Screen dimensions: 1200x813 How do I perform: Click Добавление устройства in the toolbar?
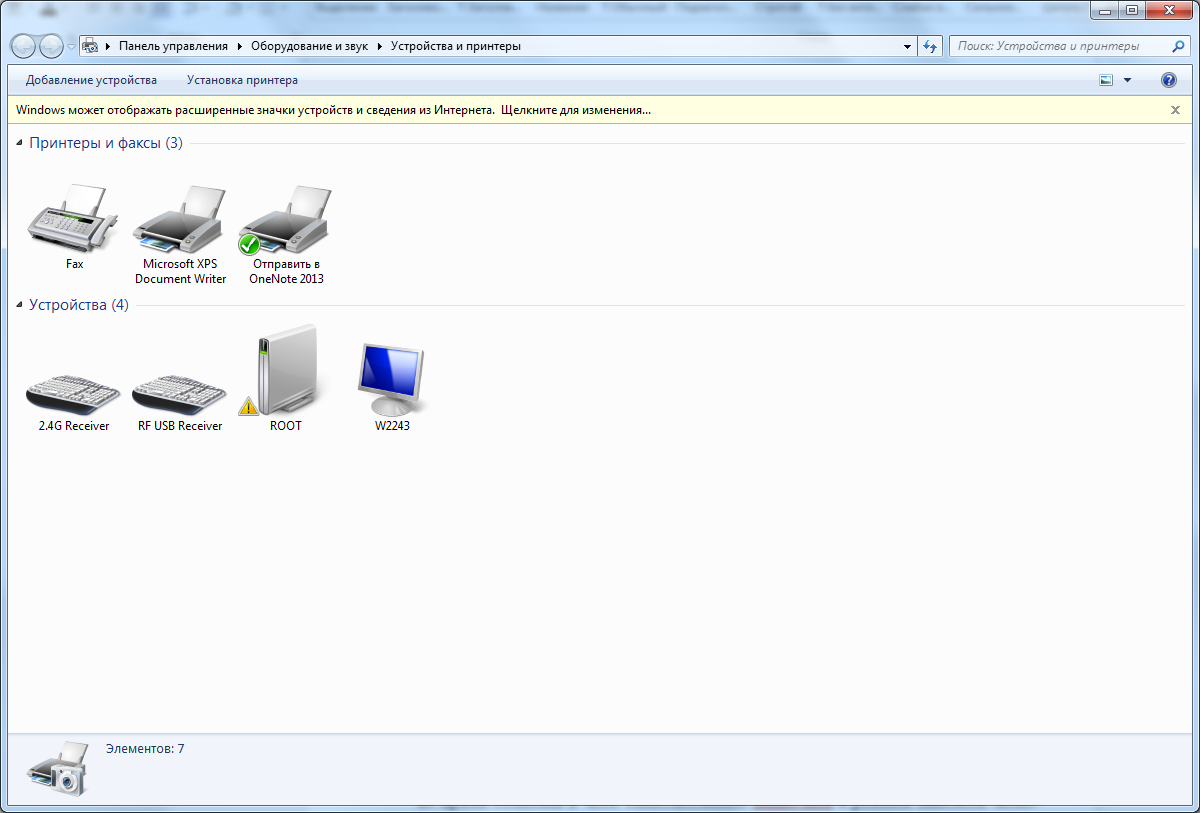(91, 80)
